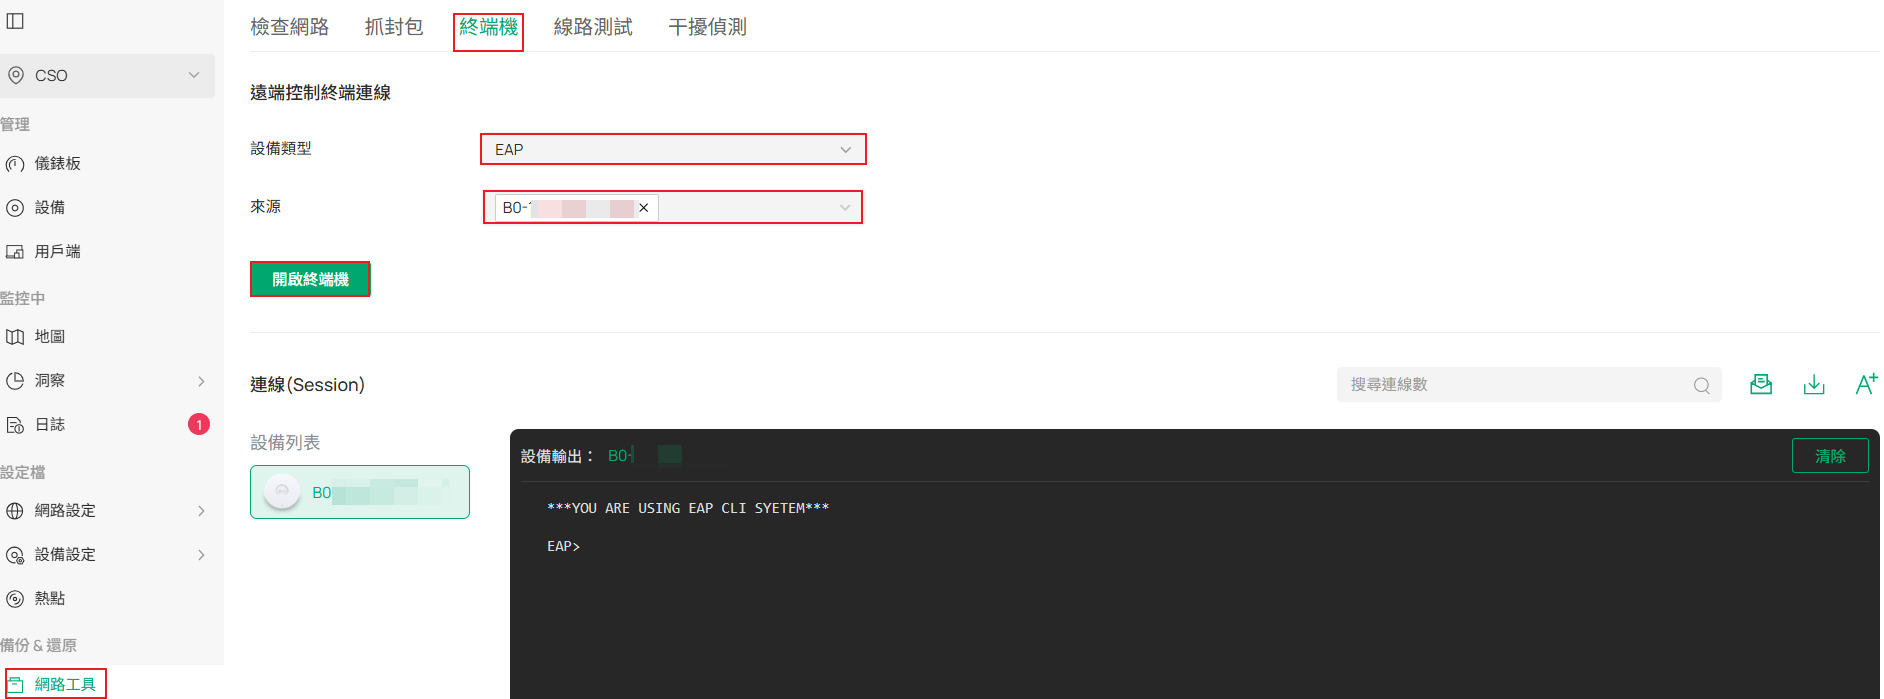The width and height of the screenshot is (1884, 699).
Task: Open 熱點 hotspot page
Action: [x=50, y=599]
